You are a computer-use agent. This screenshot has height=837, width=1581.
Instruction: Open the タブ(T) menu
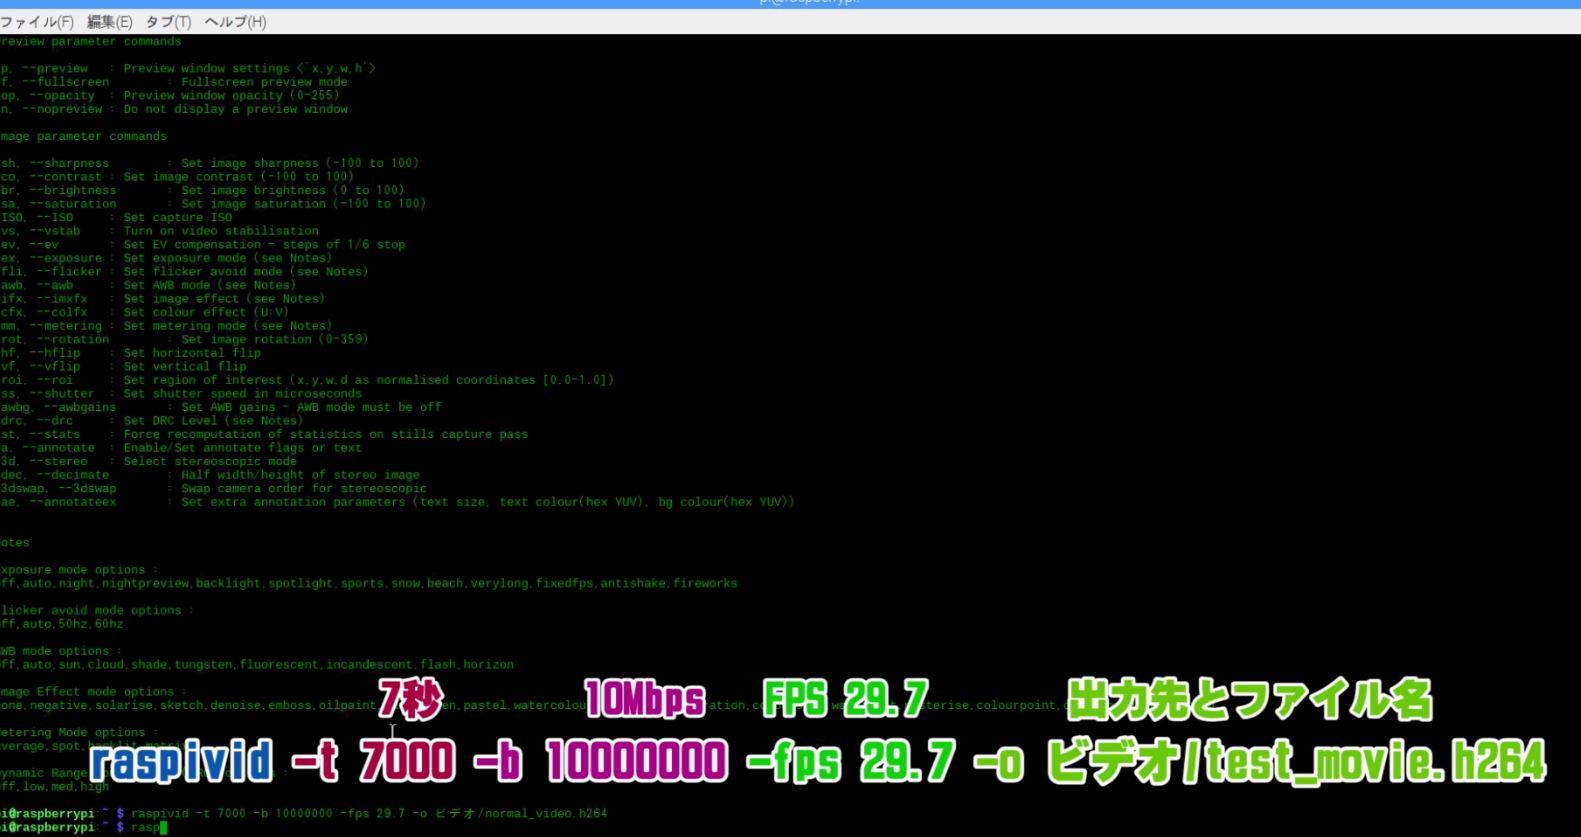168,22
